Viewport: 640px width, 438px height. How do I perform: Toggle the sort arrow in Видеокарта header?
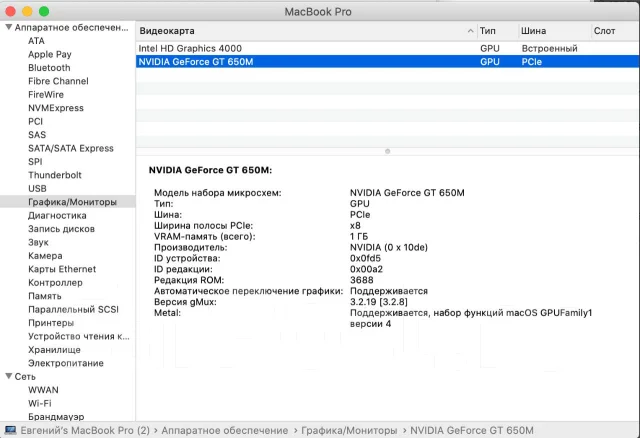[x=470, y=31]
